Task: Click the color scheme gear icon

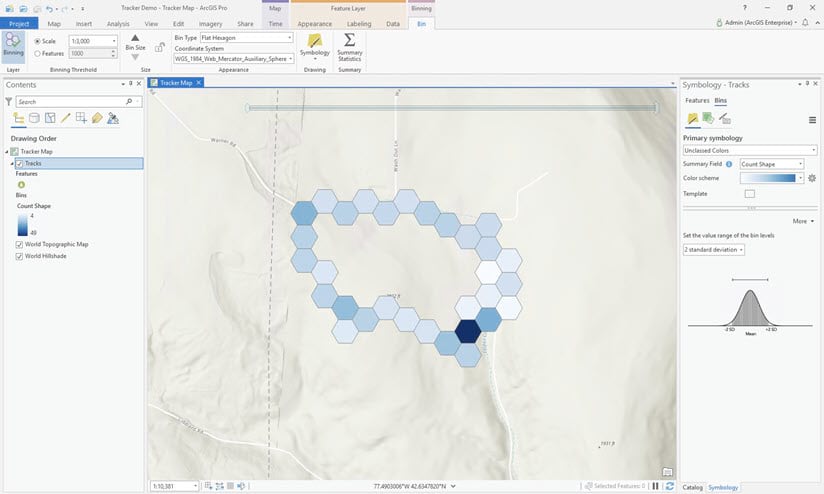Action: click(812, 178)
